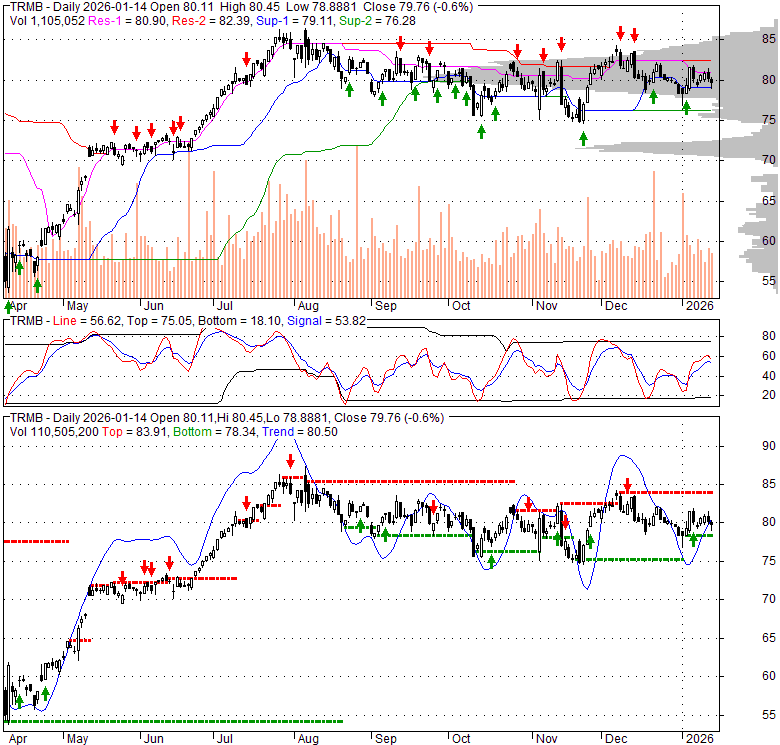Select the Vol 1,105,052 reading

tap(48, 21)
